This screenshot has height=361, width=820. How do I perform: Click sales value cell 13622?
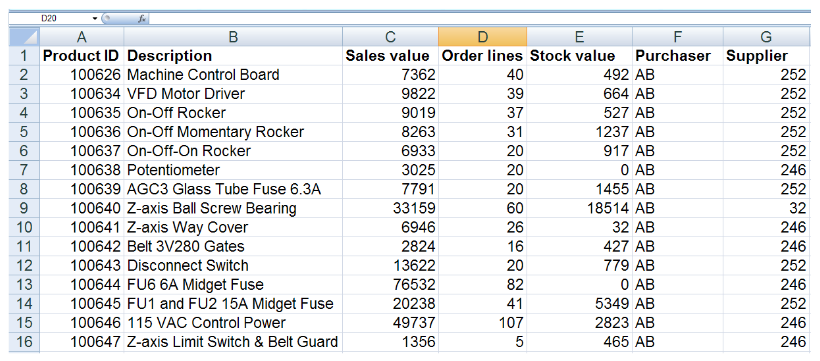click(x=390, y=266)
